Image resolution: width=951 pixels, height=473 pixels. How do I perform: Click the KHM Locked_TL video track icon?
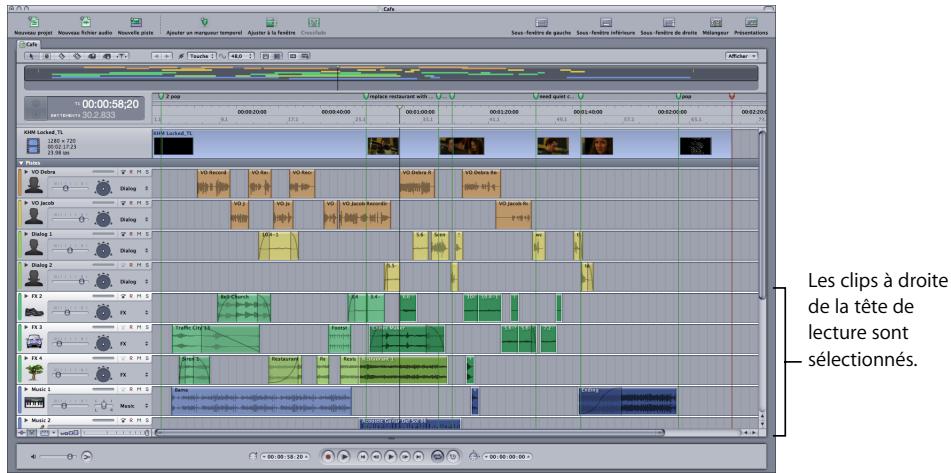click(33, 146)
